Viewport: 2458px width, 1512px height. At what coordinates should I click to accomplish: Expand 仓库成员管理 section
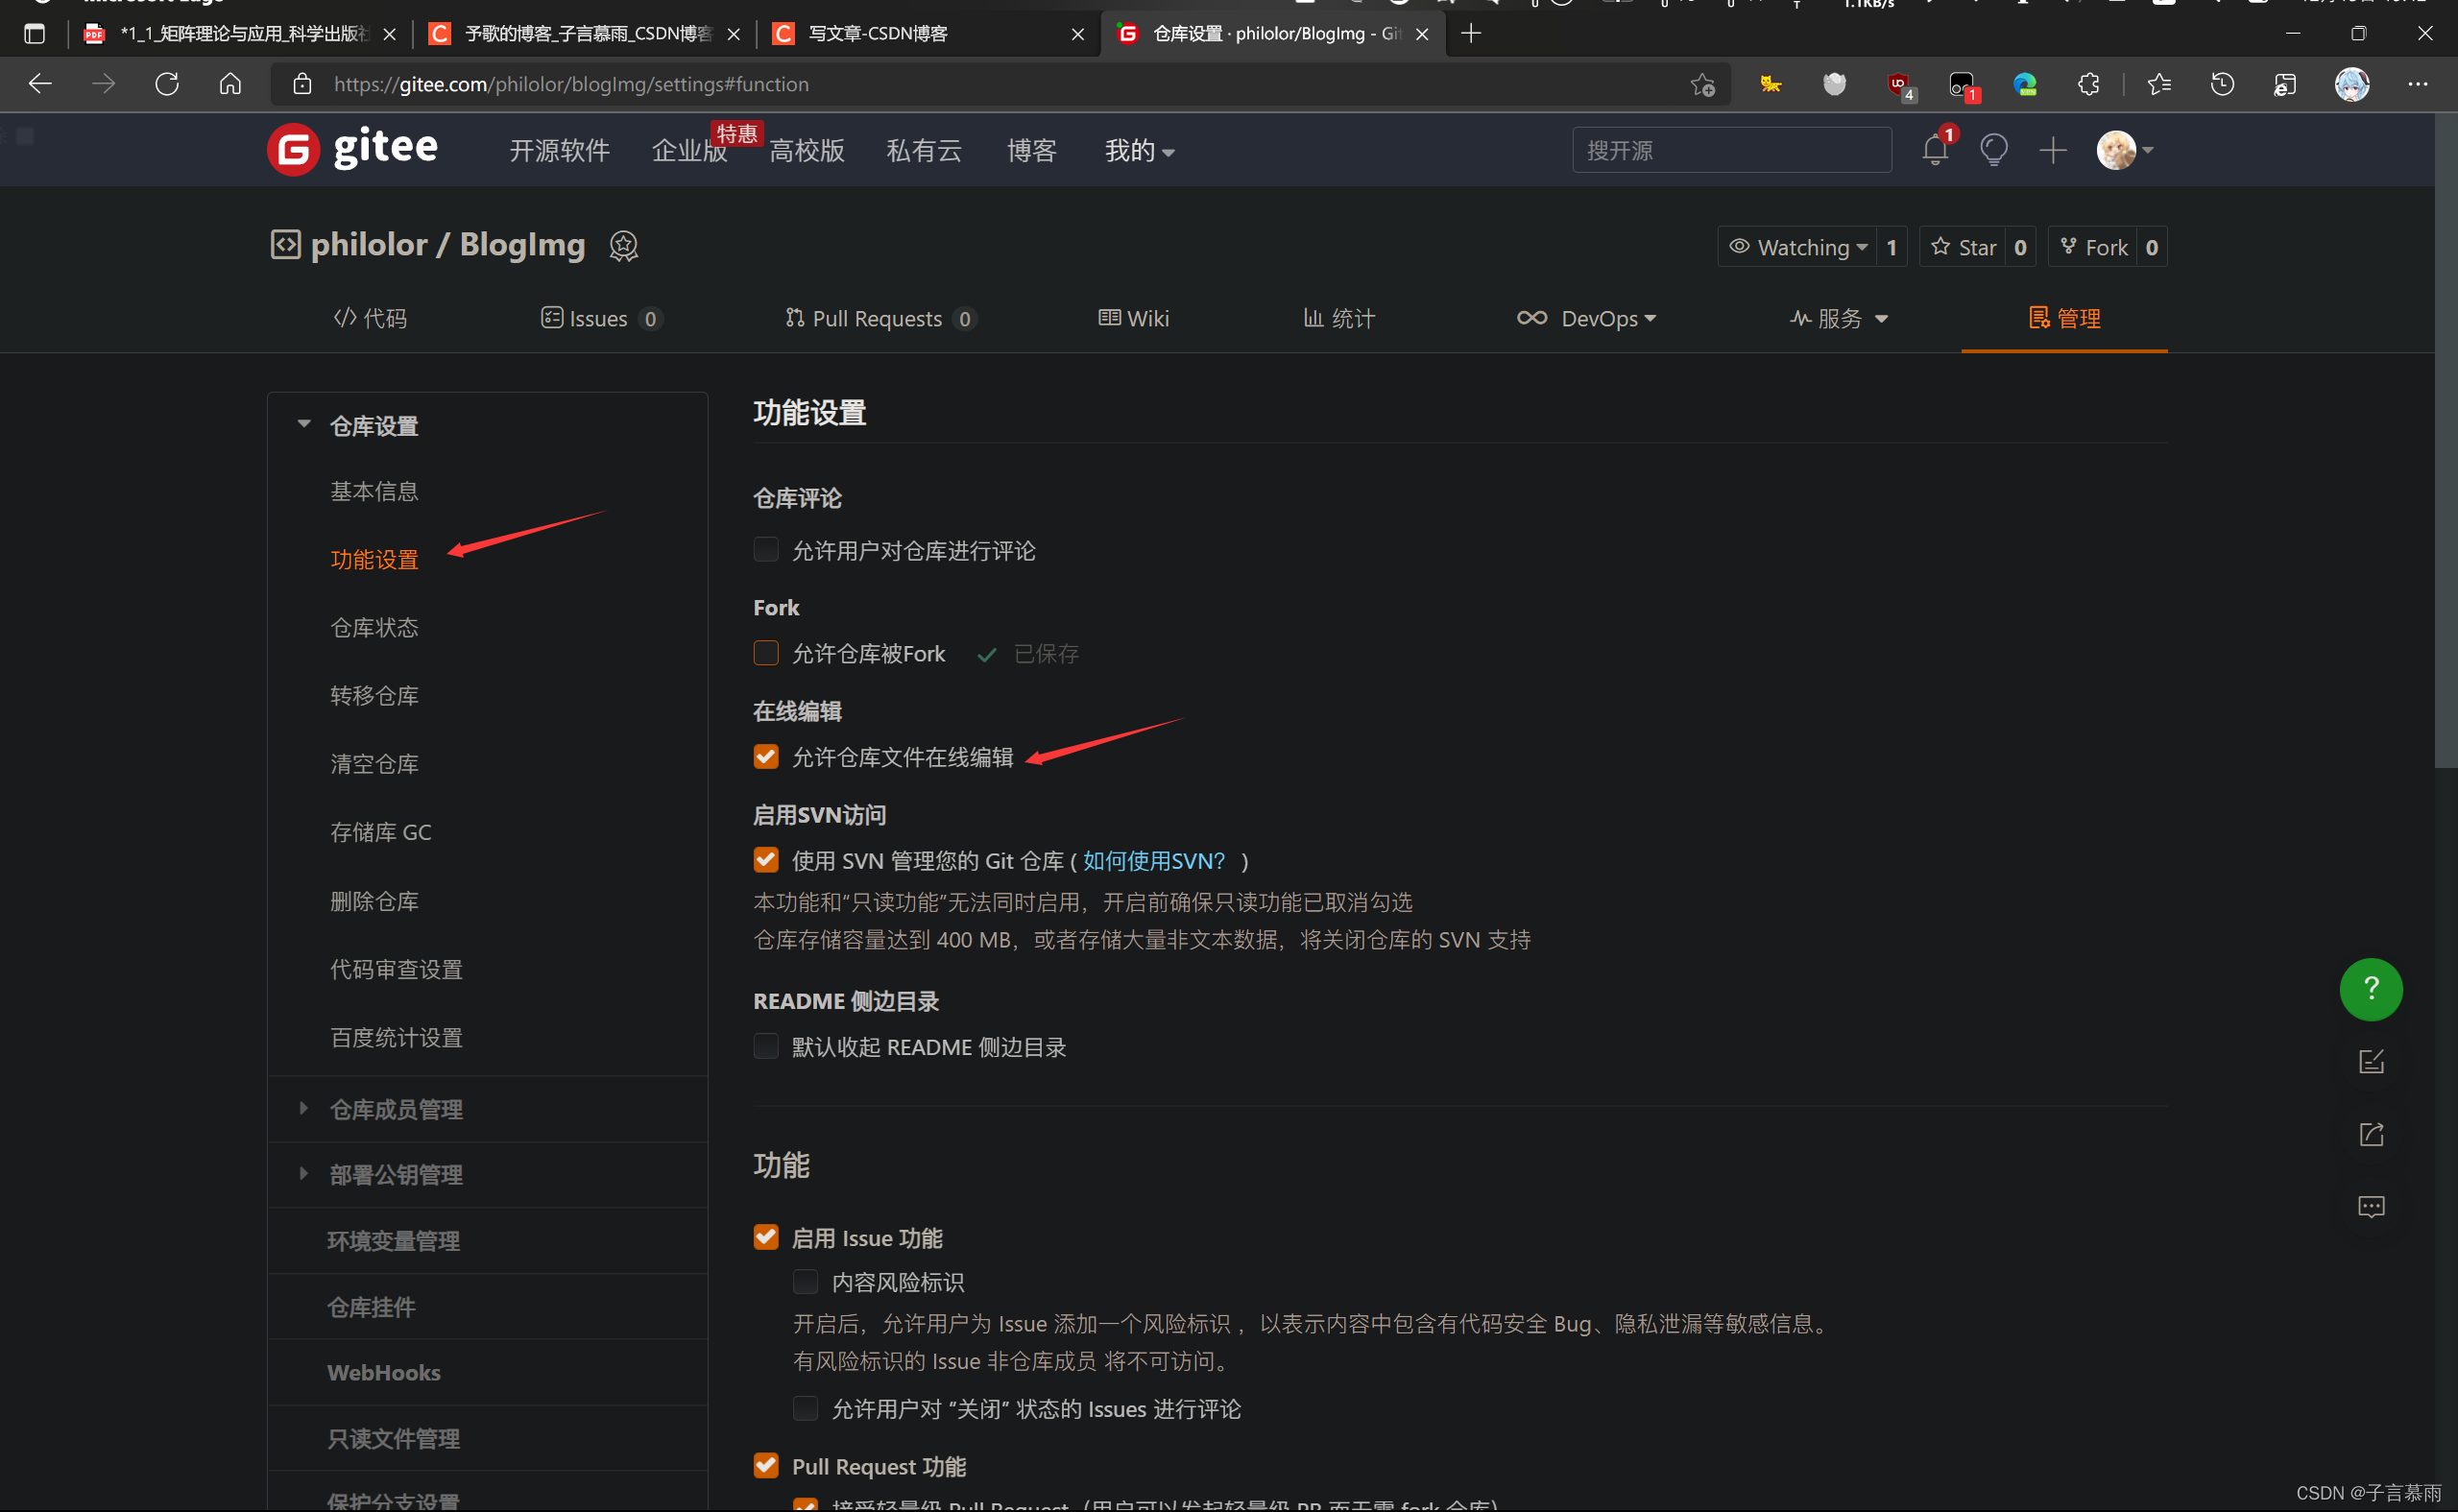395,1109
